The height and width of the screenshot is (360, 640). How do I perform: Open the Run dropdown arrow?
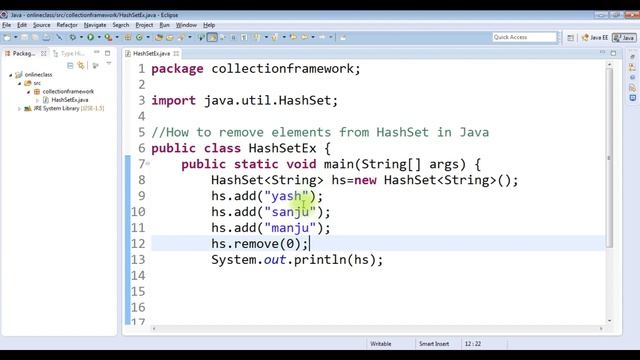pyautogui.click(x=99, y=38)
